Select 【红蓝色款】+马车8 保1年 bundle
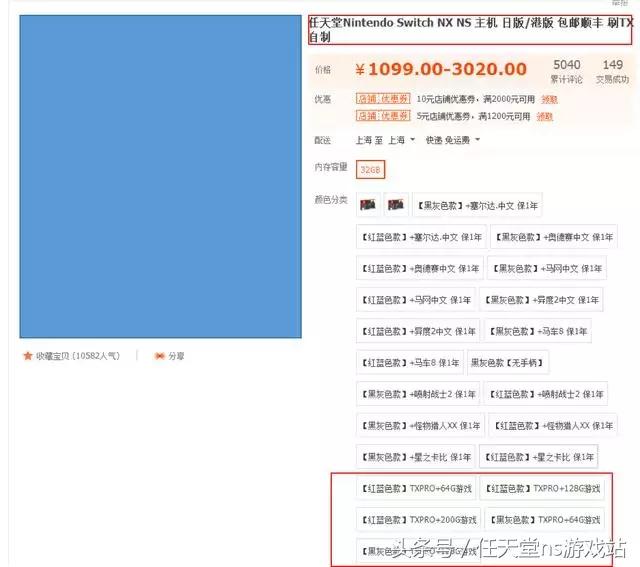 pyautogui.click(x=410, y=362)
